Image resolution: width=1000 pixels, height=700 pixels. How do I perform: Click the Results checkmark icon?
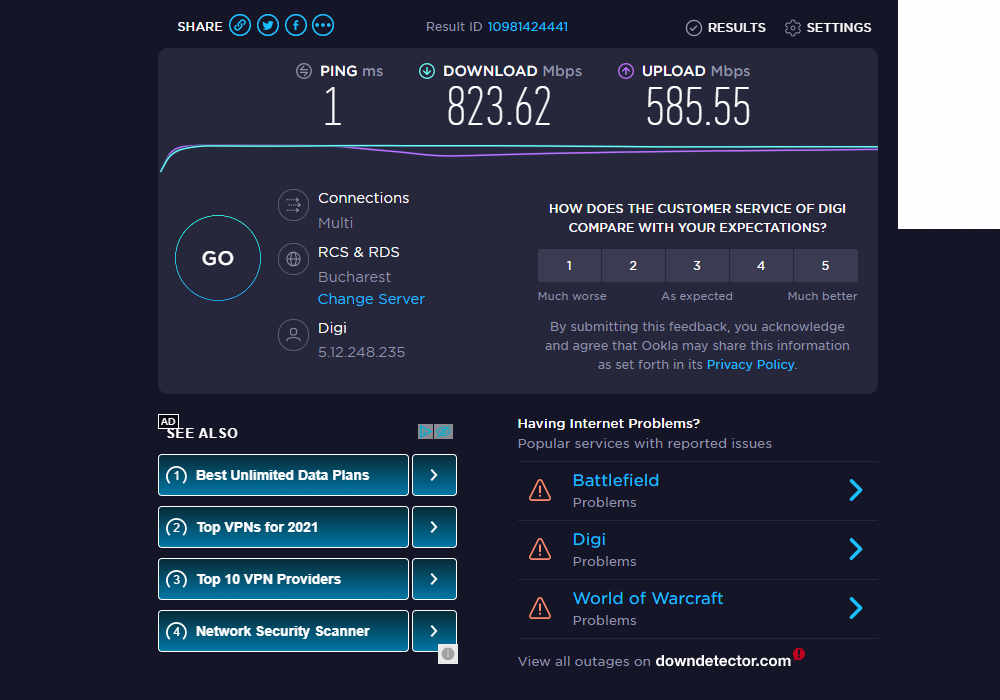693,28
